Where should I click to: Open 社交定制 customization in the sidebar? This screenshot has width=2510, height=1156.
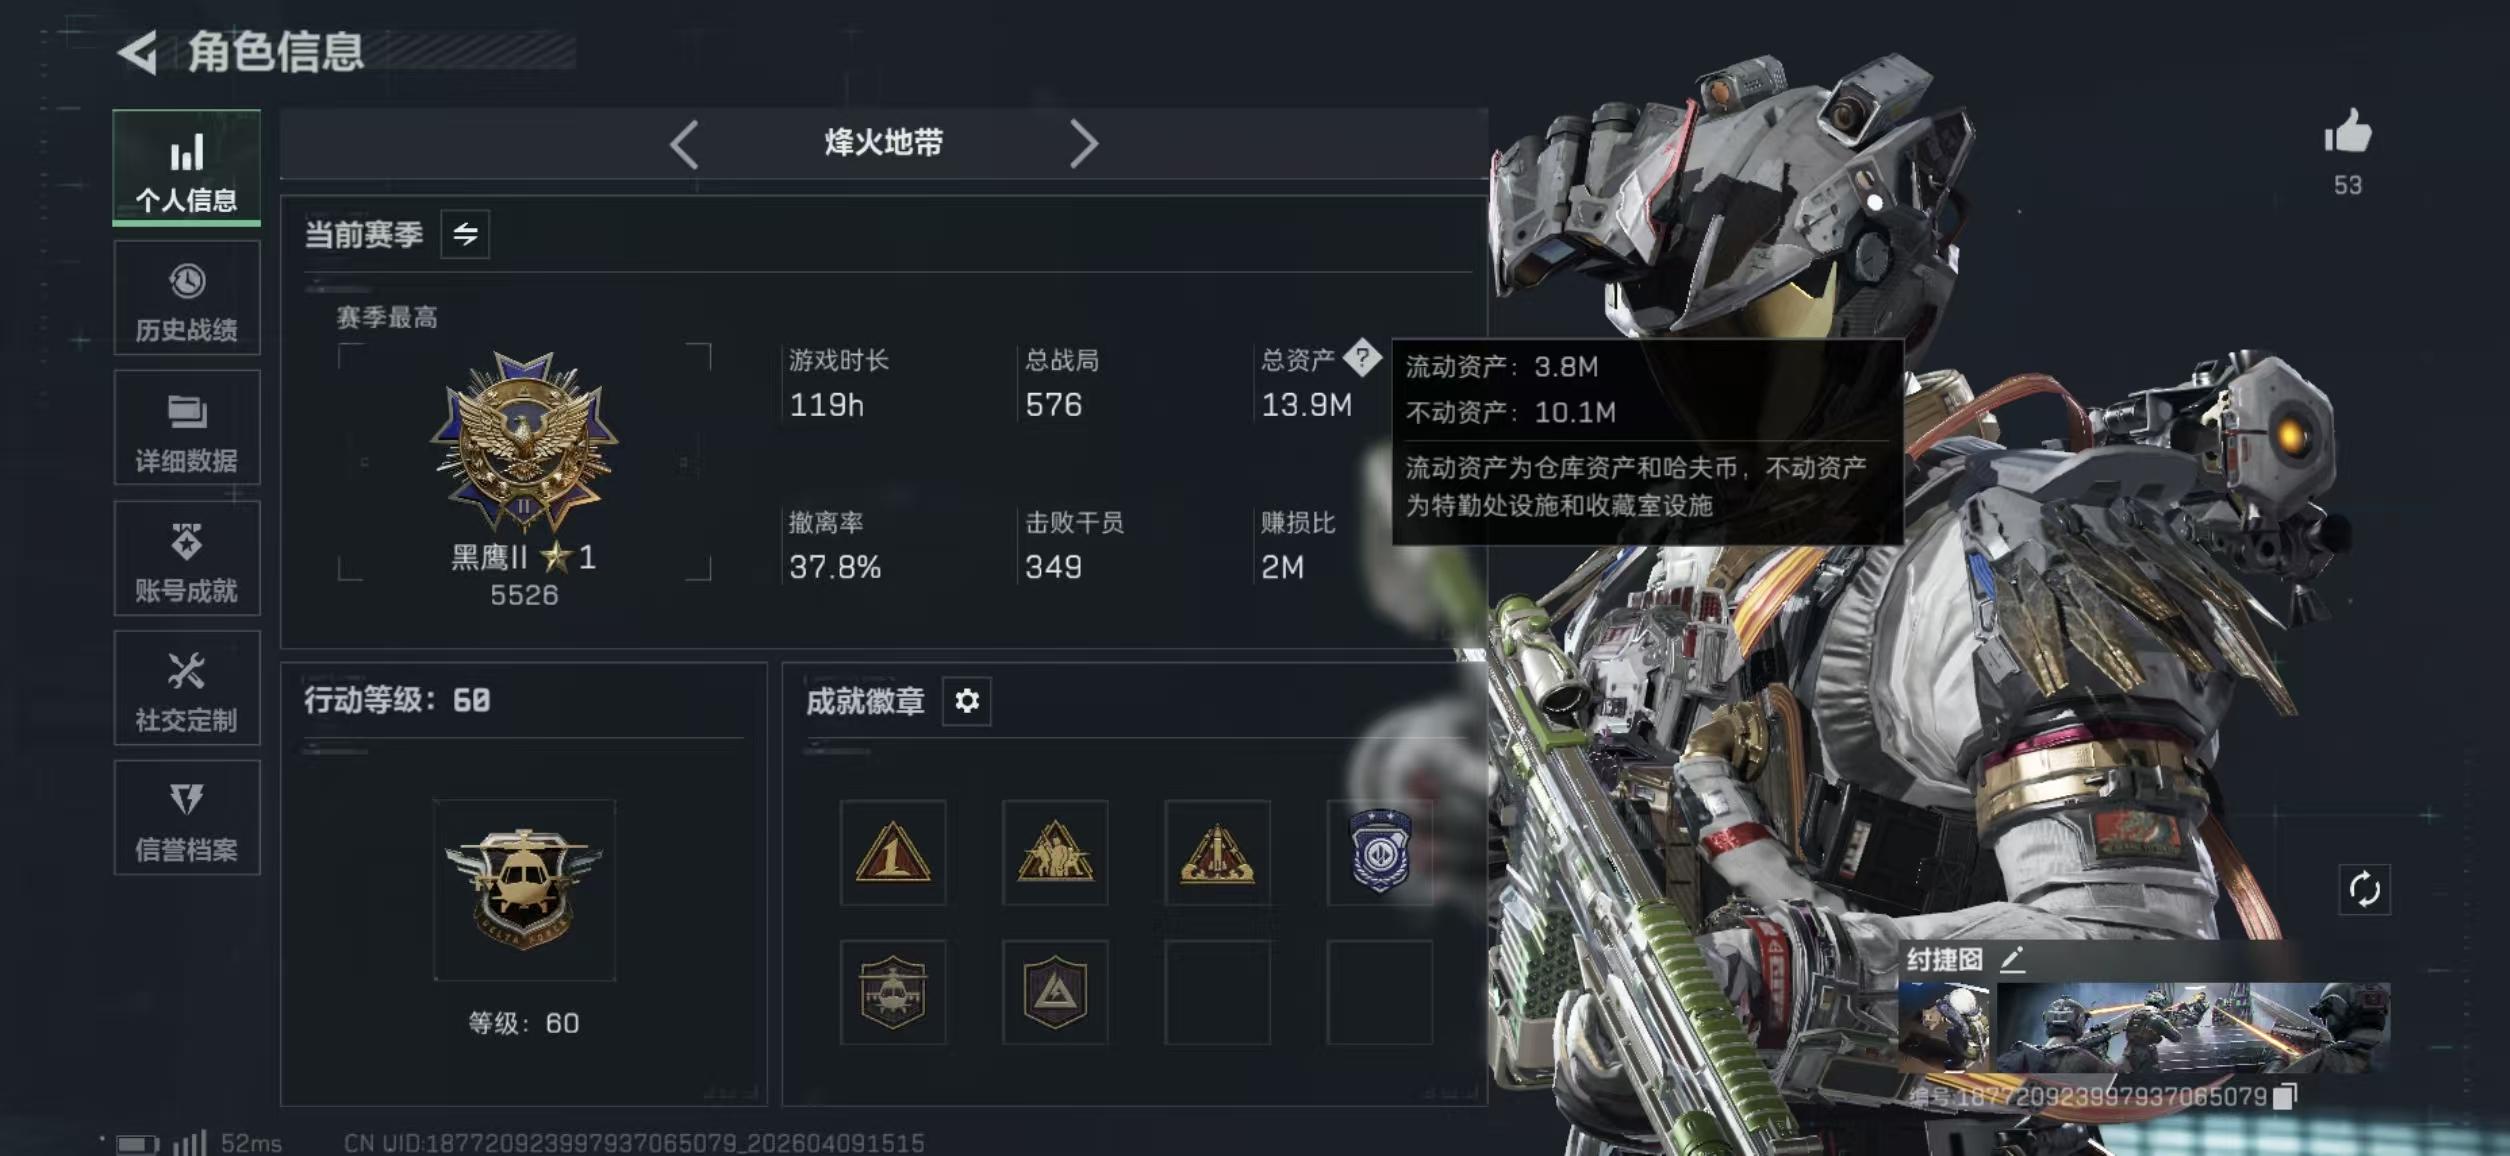187,688
